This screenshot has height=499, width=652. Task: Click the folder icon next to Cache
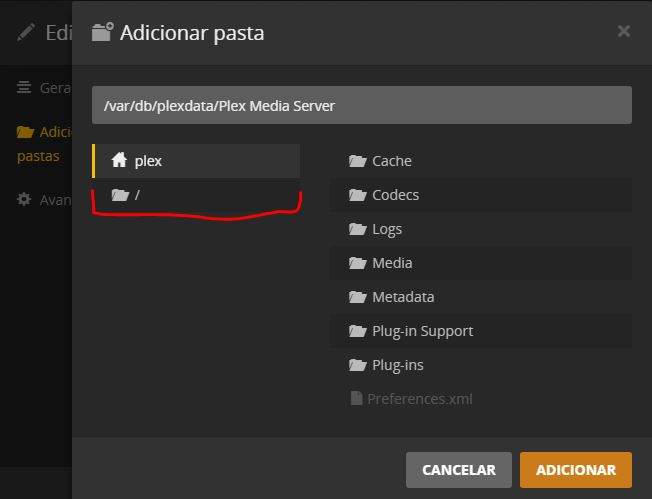coord(357,161)
